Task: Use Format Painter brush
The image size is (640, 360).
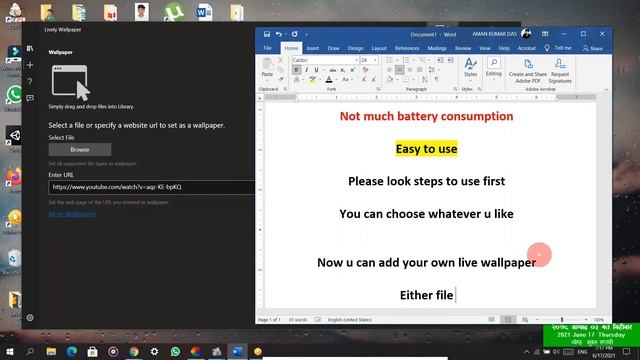Action: coord(280,79)
